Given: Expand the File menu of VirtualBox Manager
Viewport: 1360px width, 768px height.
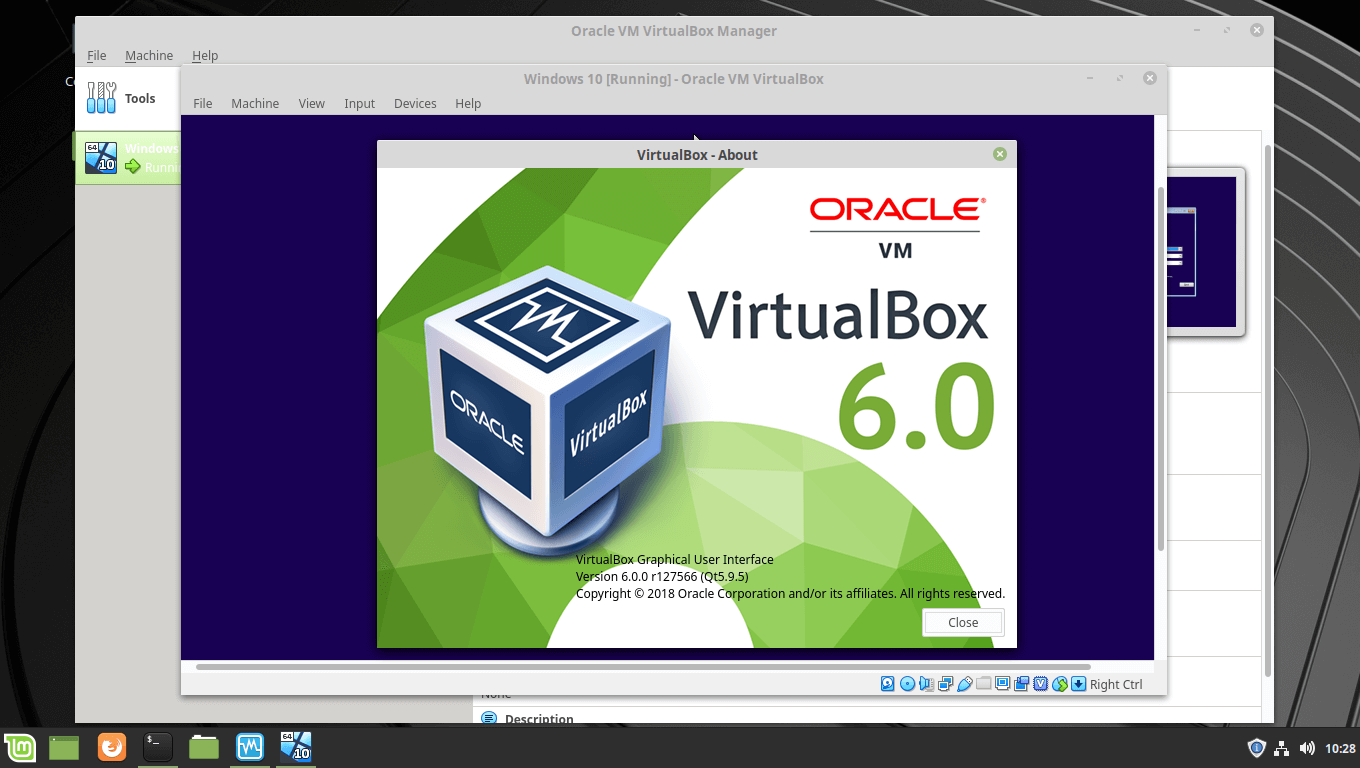Looking at the screenshot, I should 96,55.
